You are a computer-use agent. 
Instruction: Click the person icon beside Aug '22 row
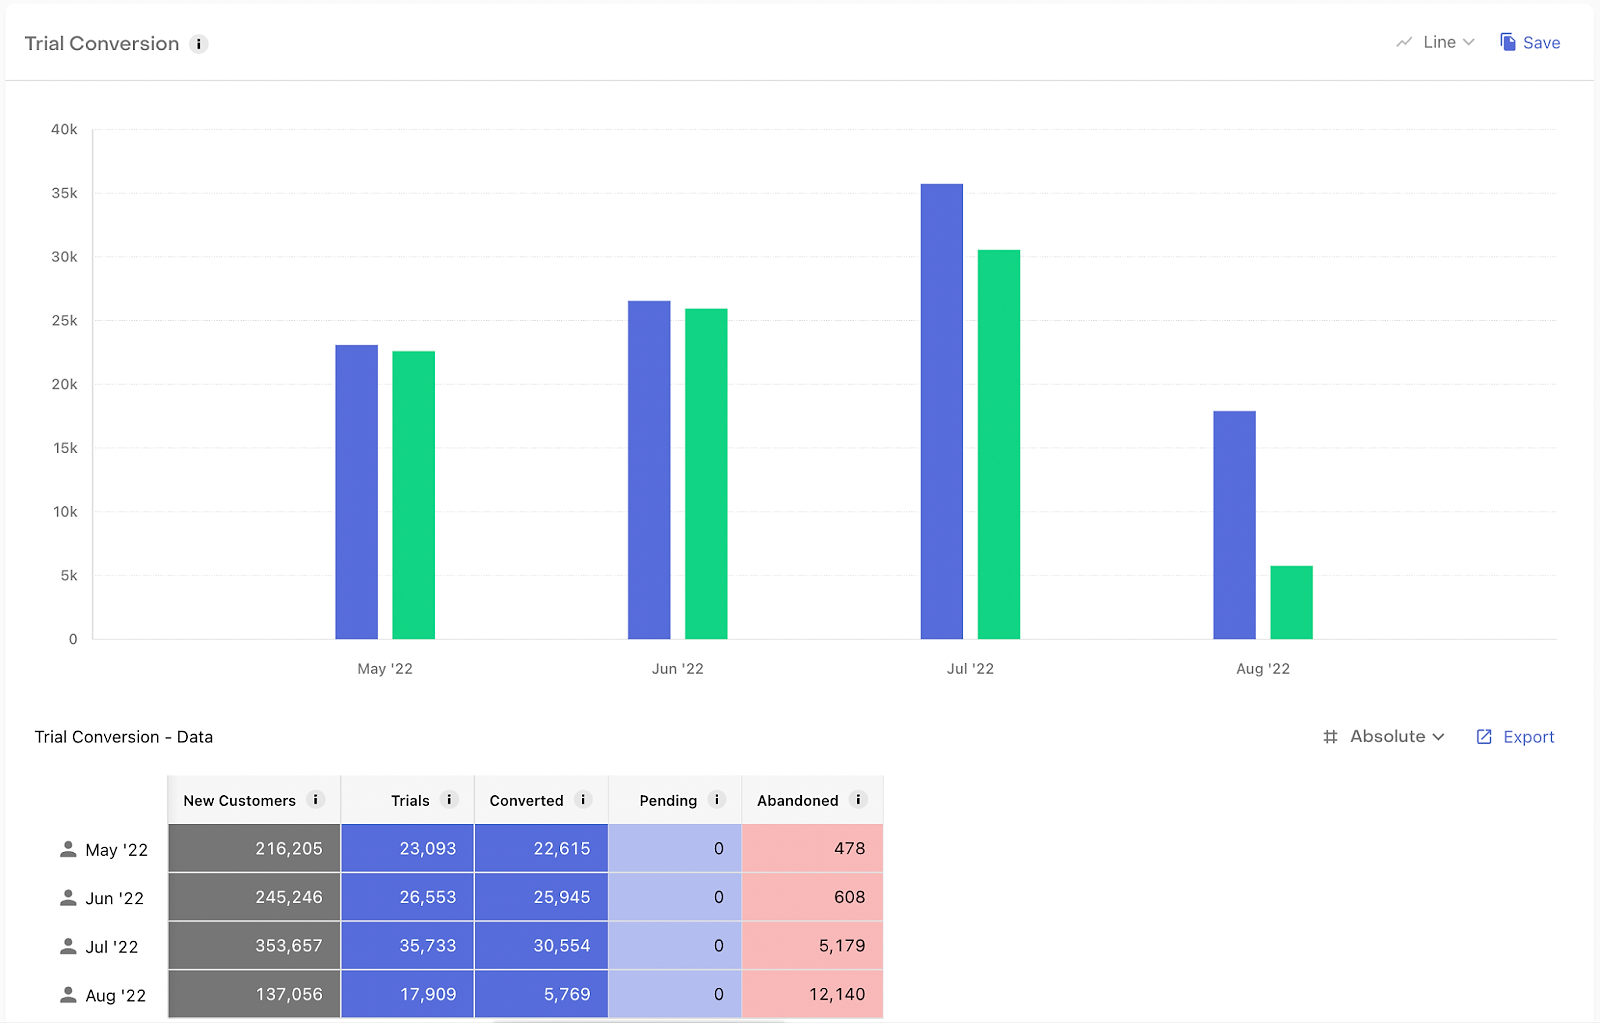click(68, 995)
